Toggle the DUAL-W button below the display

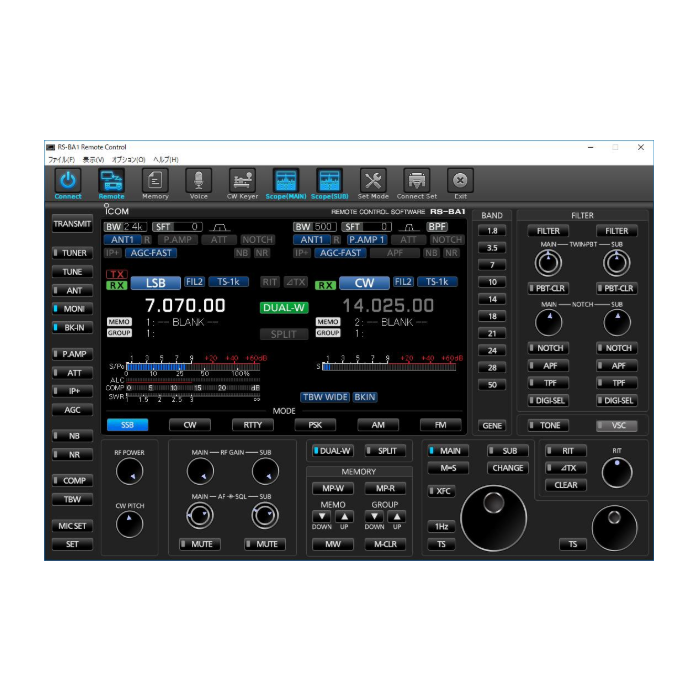333,451
